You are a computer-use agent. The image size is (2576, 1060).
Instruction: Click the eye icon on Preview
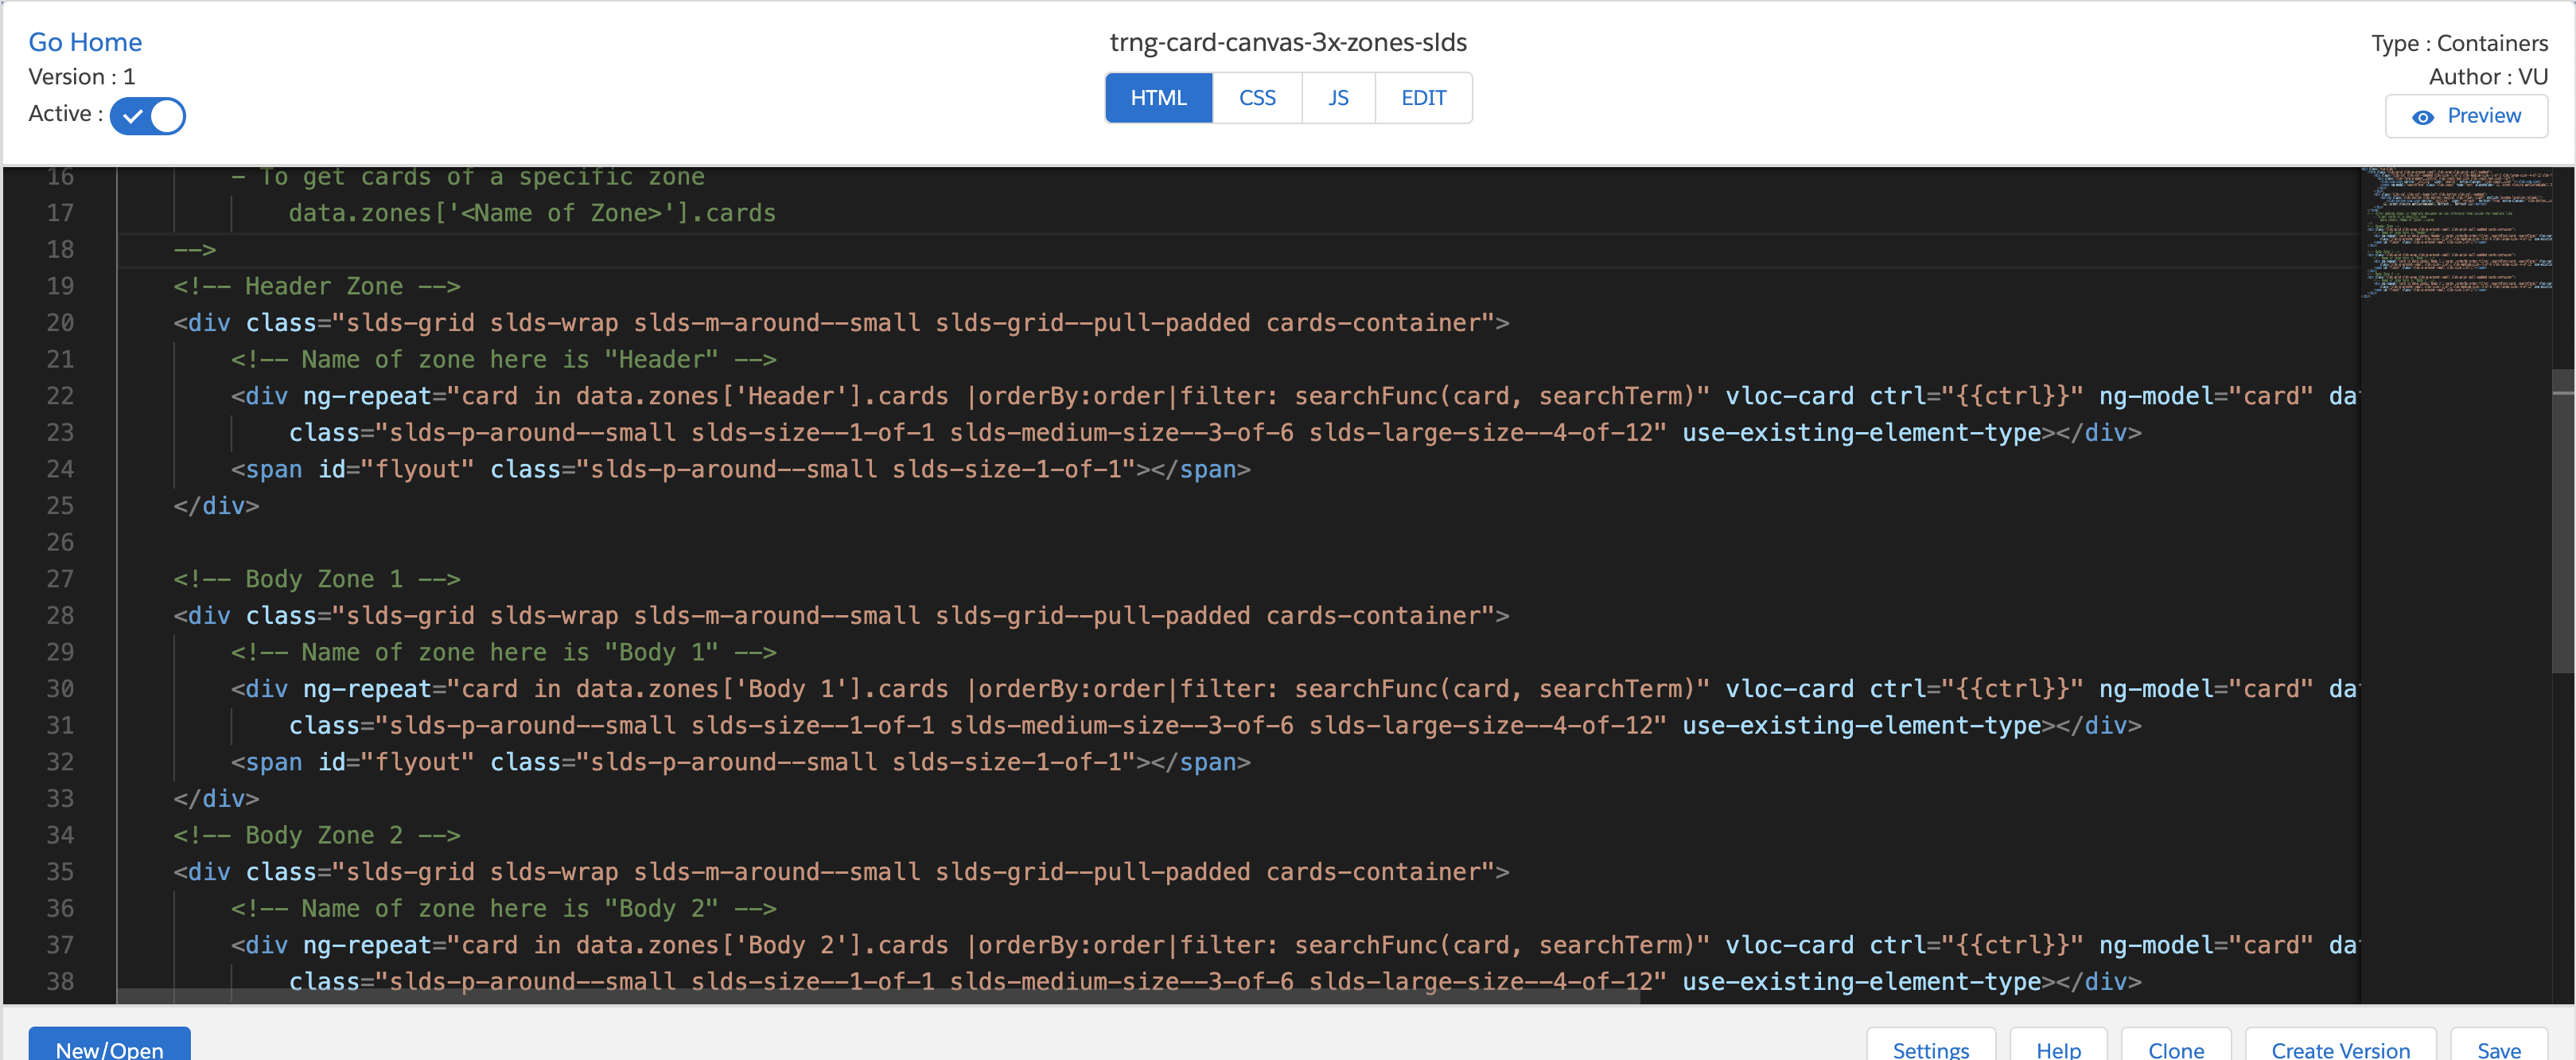pos(2422,117)
